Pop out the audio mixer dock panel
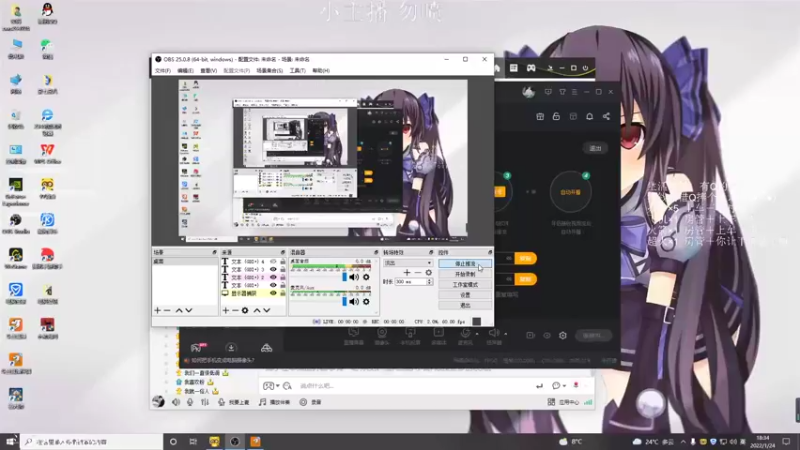Screen dimensions: 800x450 click(x=376, y=253)
